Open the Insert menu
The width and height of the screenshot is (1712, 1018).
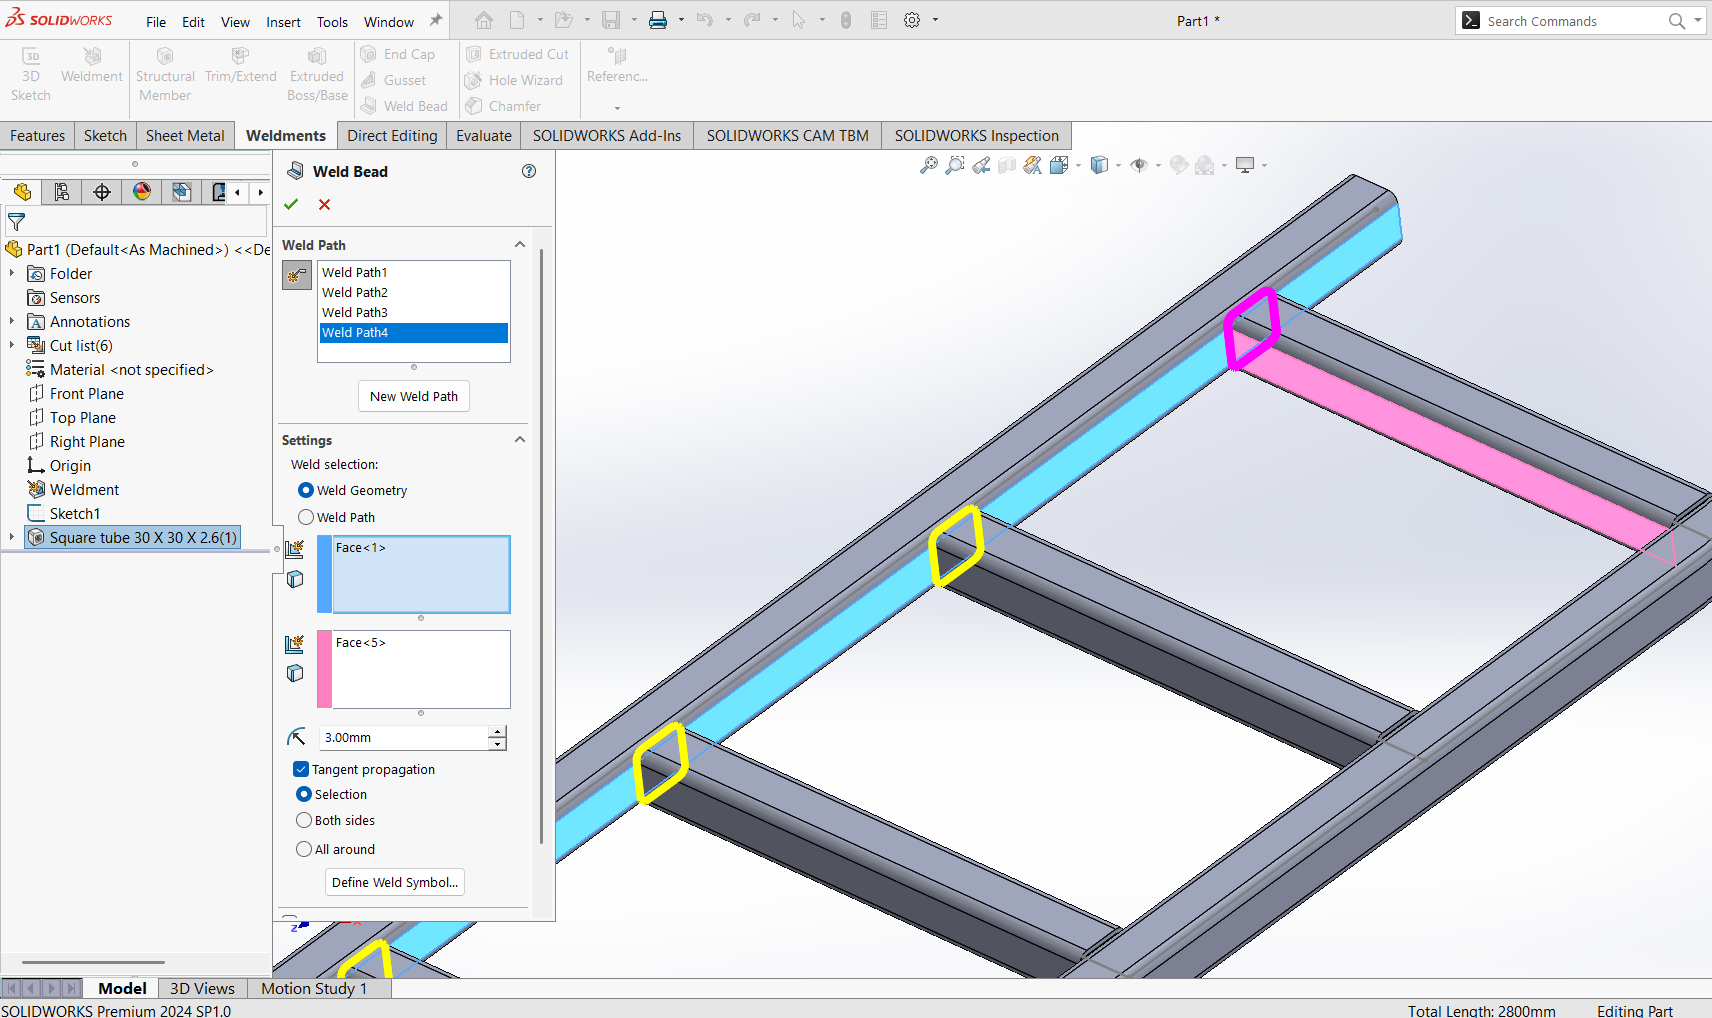click(x=283, y=22)
